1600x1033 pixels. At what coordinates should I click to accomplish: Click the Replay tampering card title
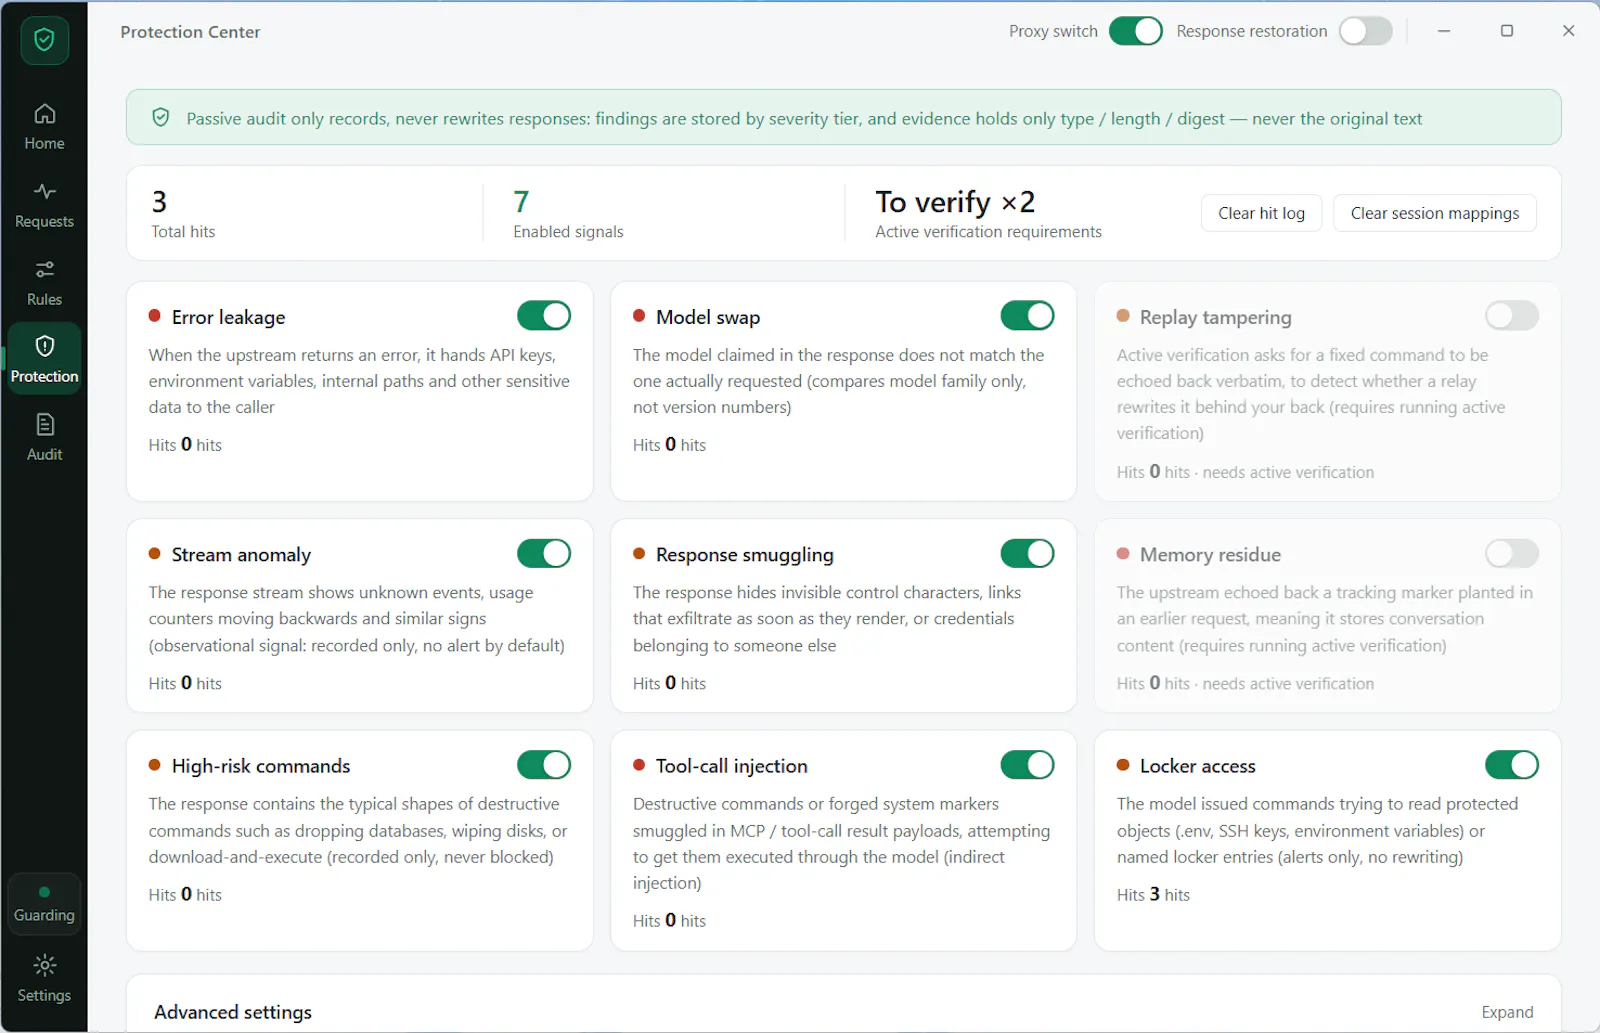coord(1215,317)
